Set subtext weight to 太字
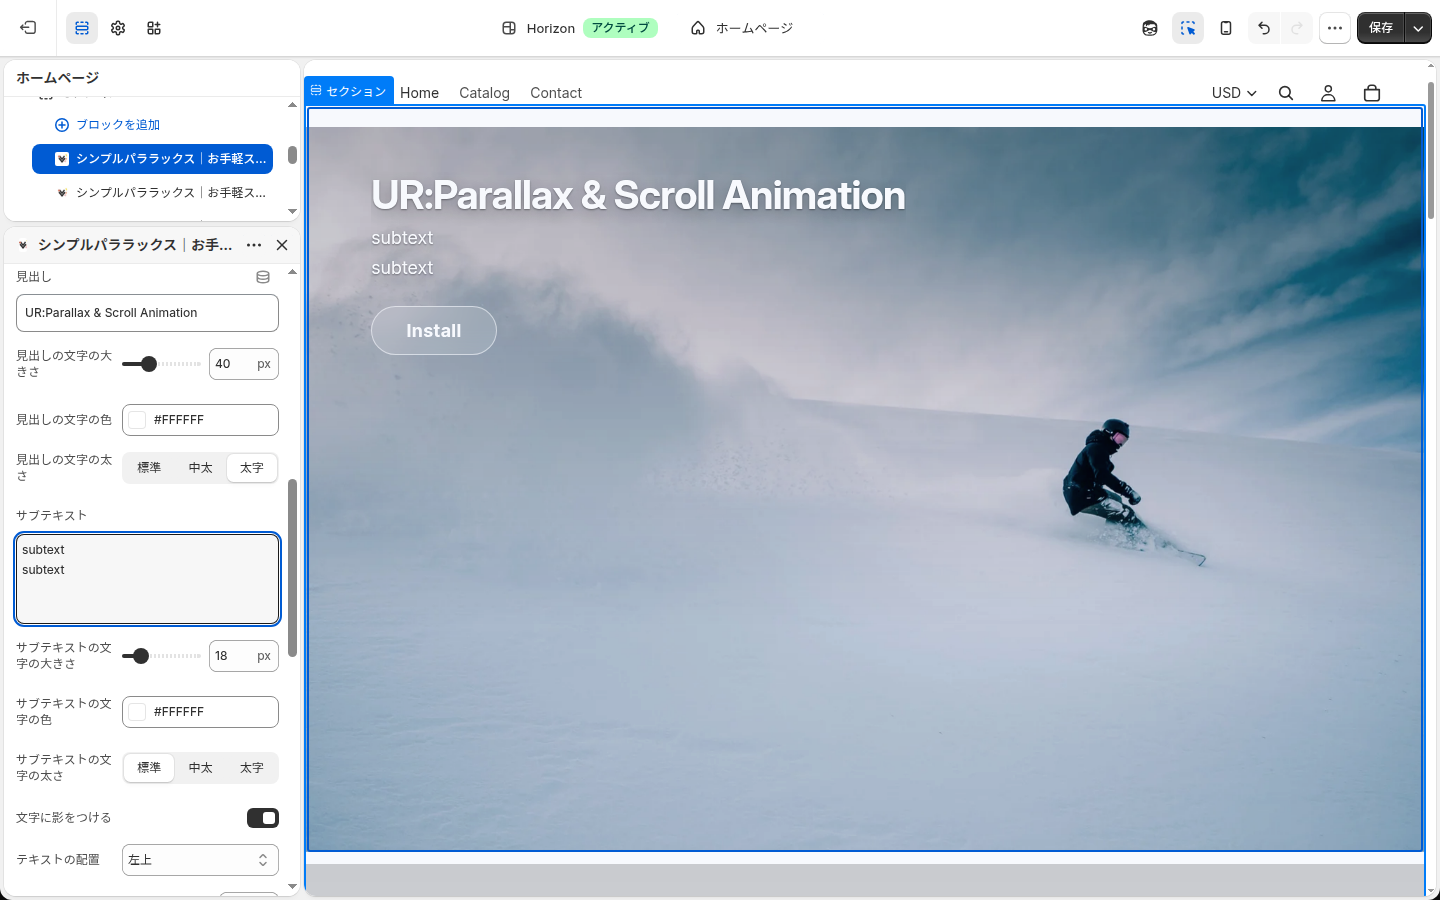 point(252,768)
